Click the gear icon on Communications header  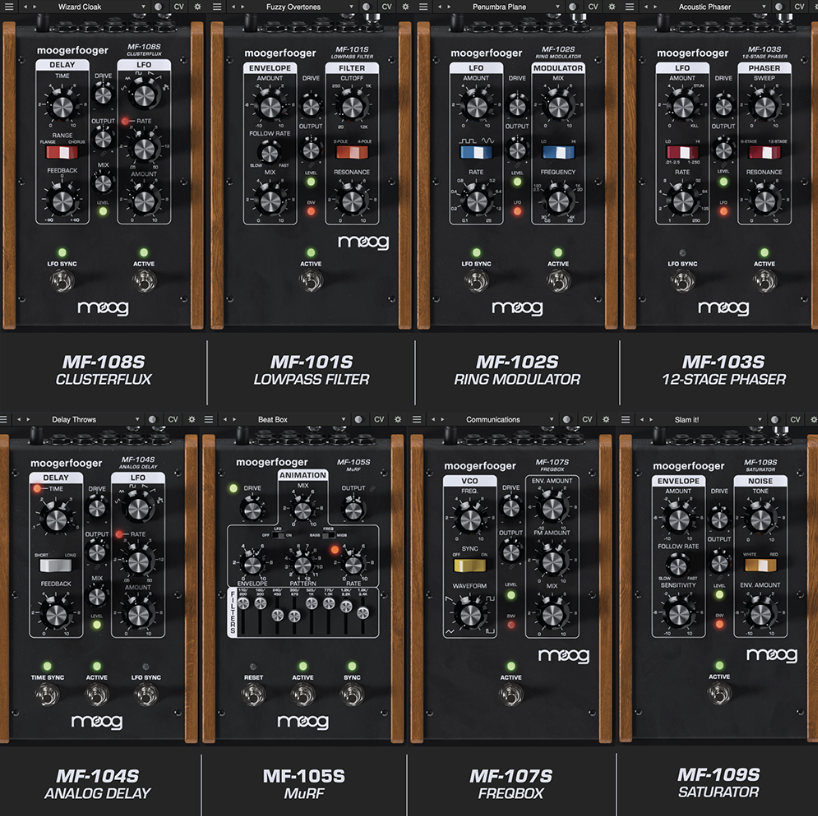[x=606, y=419]
